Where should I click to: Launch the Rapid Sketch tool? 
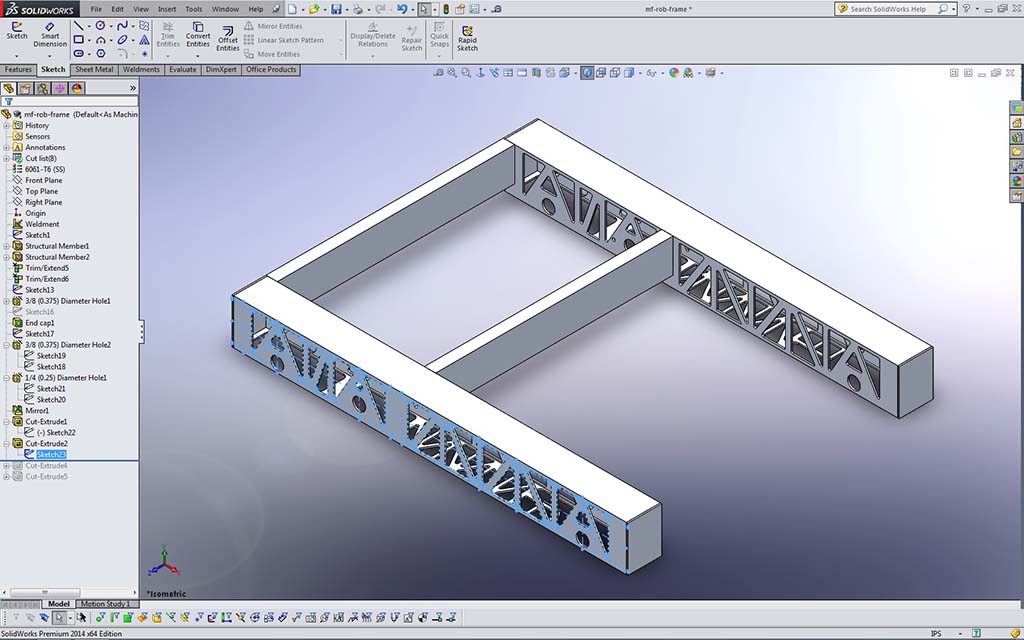[467, 36]
